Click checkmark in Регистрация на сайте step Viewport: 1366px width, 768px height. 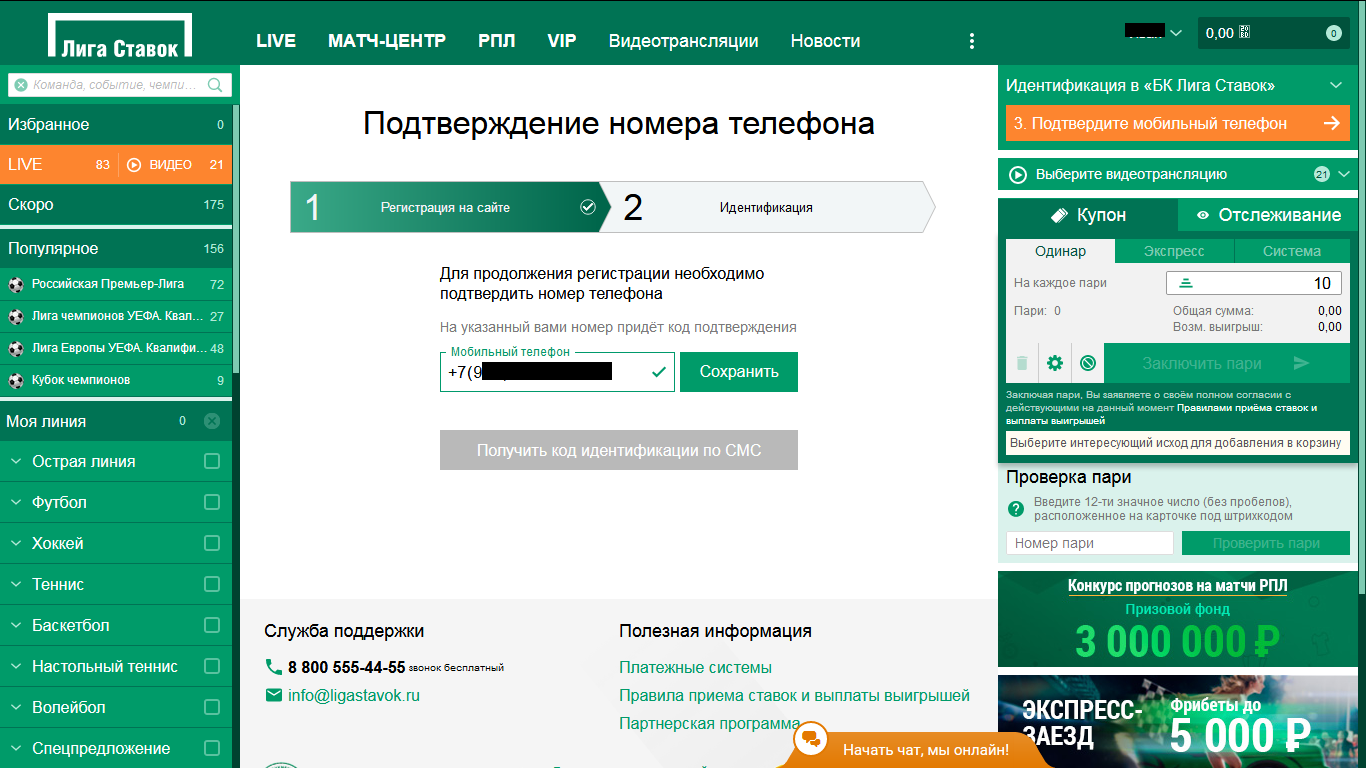pos(588,207)
